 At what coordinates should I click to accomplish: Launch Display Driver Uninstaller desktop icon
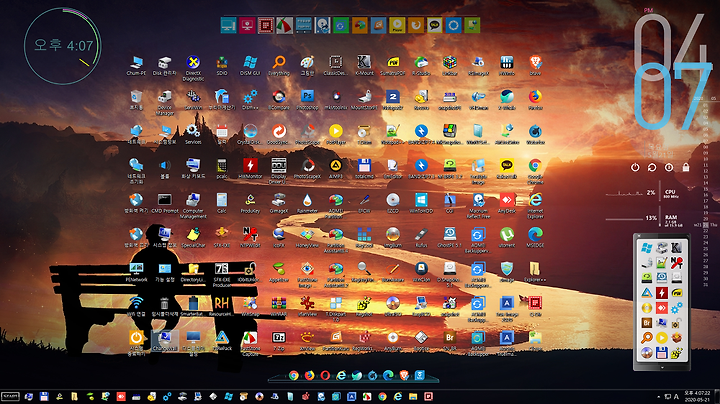click(279, 171)
